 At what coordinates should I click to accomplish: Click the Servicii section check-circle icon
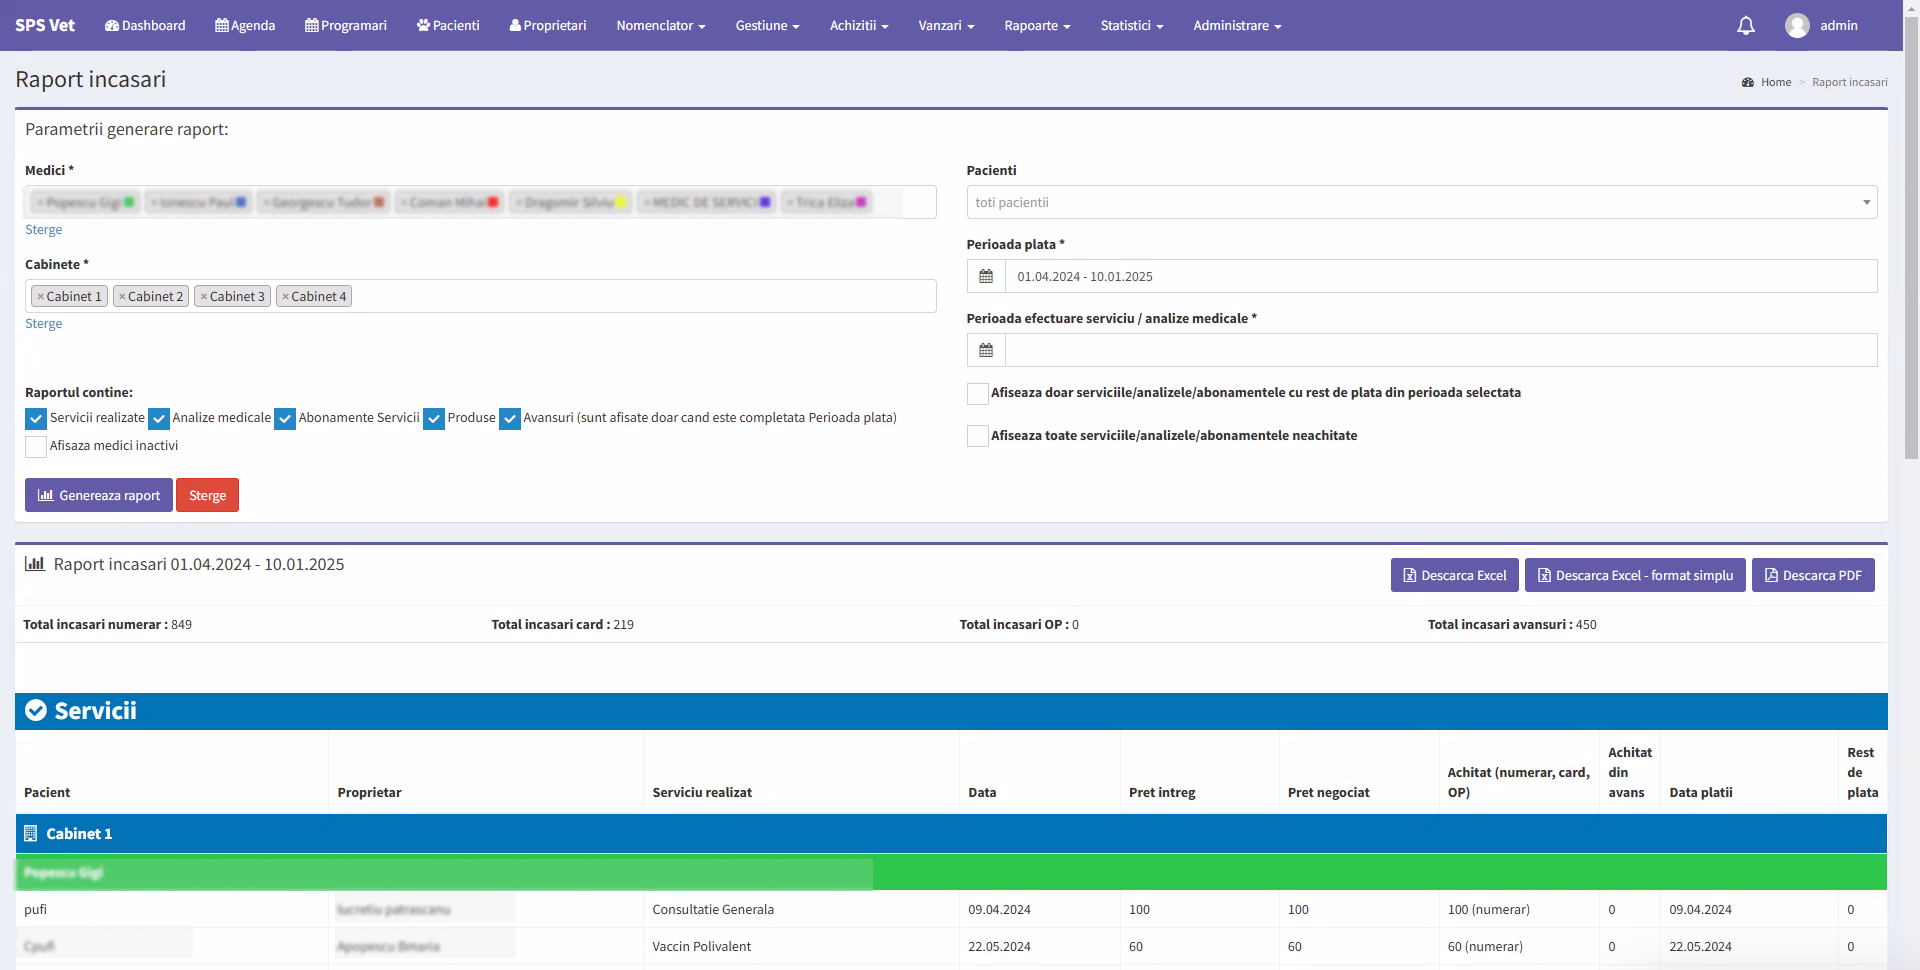click(x=36, y=711)
